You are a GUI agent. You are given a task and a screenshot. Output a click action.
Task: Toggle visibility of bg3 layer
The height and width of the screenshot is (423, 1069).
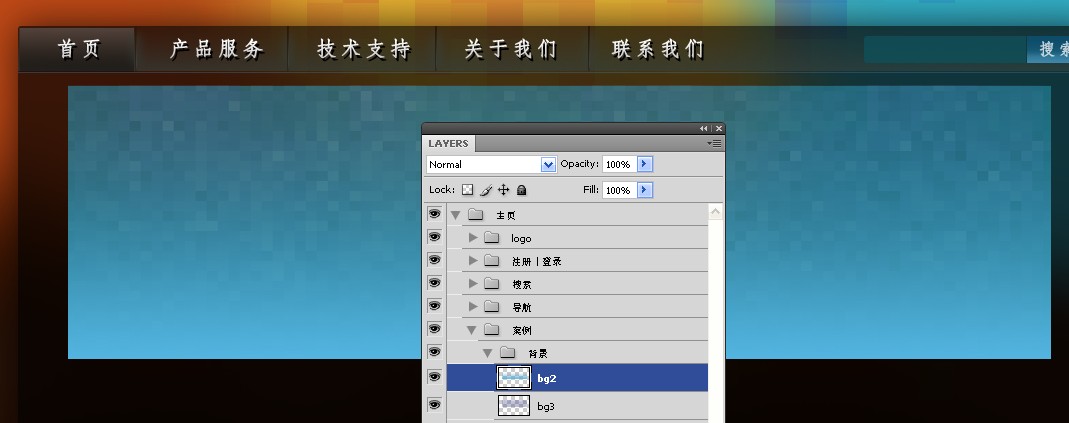pos(434,405)
